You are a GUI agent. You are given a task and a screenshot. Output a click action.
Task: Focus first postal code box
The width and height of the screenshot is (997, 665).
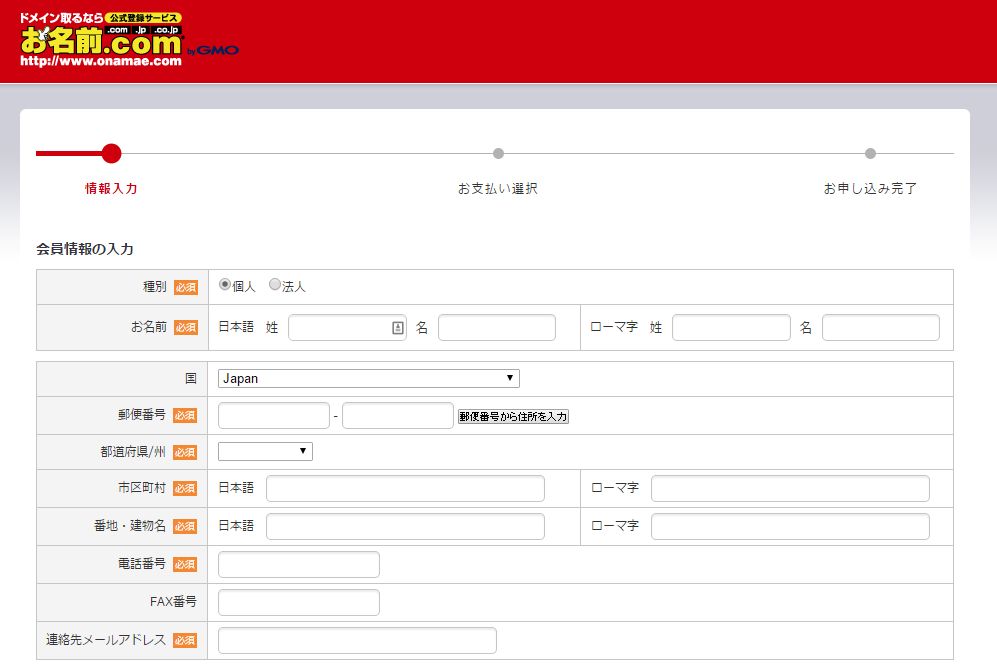(x=274, y=416)
